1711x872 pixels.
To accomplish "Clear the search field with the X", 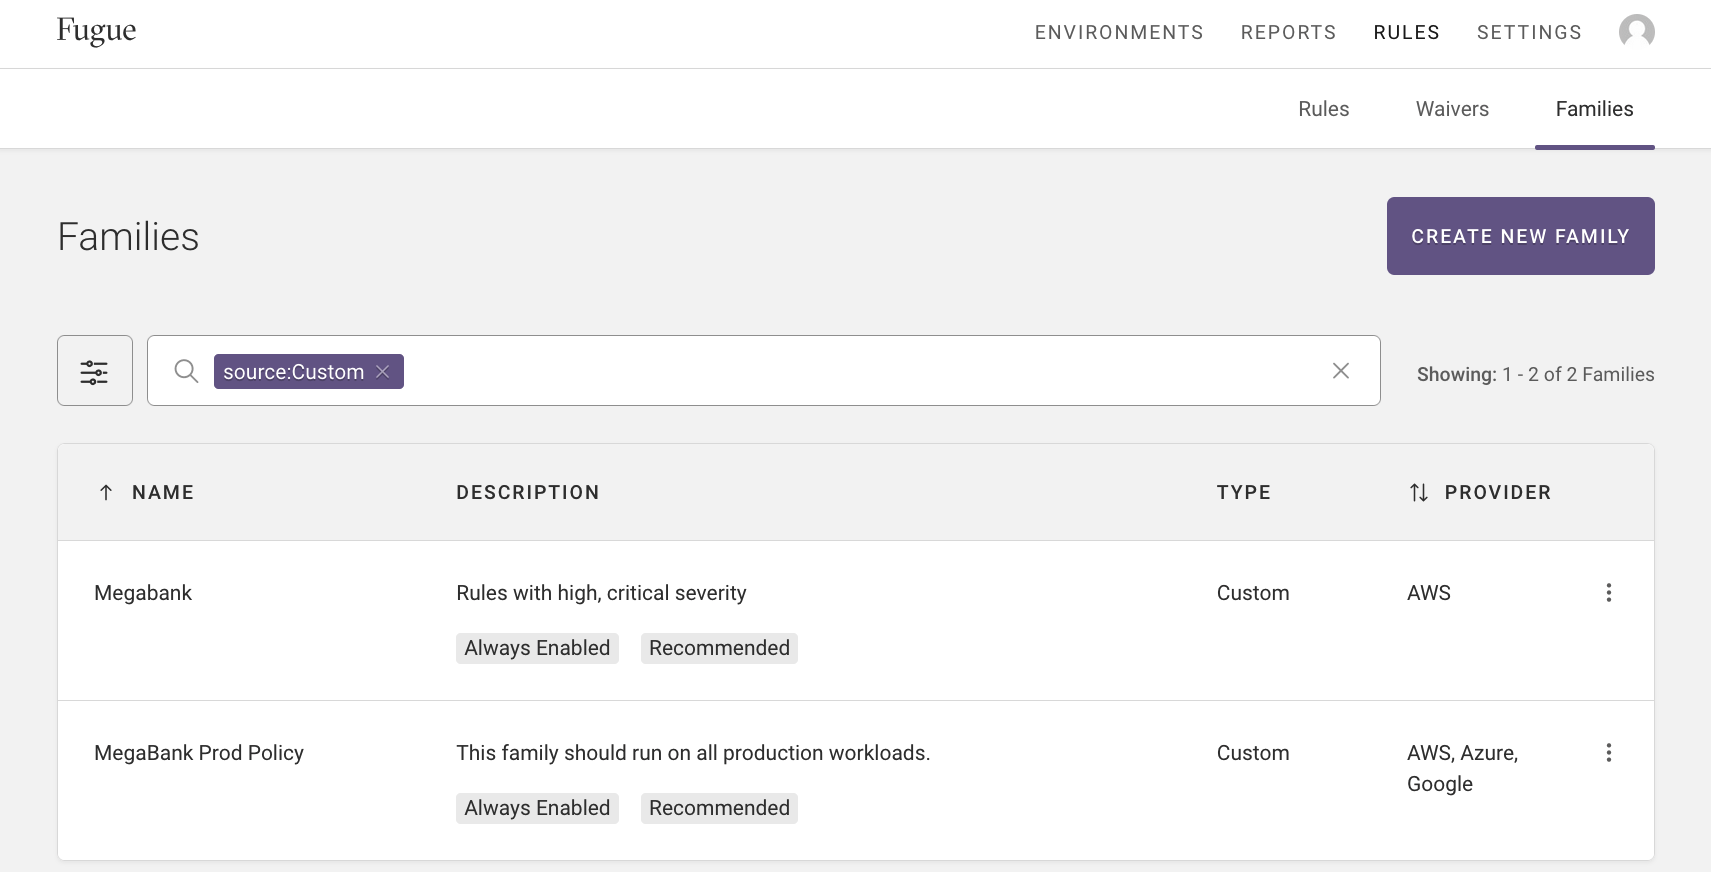I will coord(1341,371).
